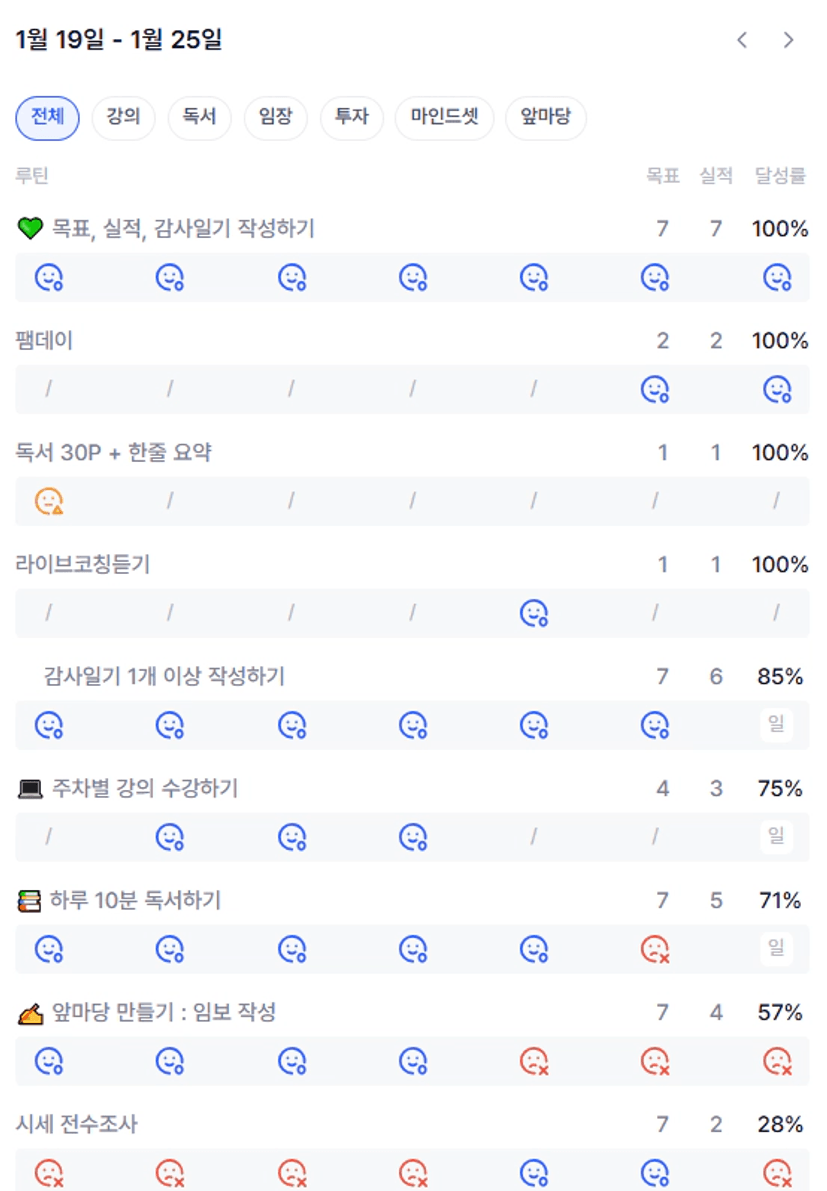Select the 마인드셋 tab
Screen dimensions: 827x1191
pyautogui.click(x=444, y=118)
